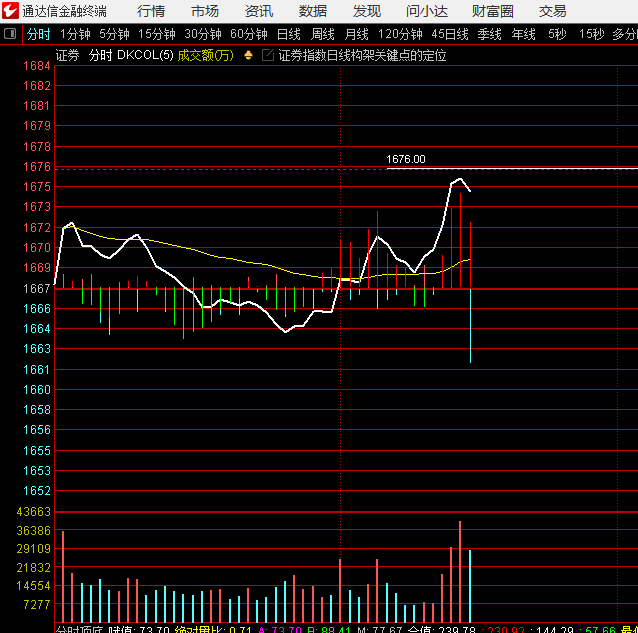The height and width of the screenshot is (633, 638).
Task: Click the 7277 volume axis label
Action: 37,605
